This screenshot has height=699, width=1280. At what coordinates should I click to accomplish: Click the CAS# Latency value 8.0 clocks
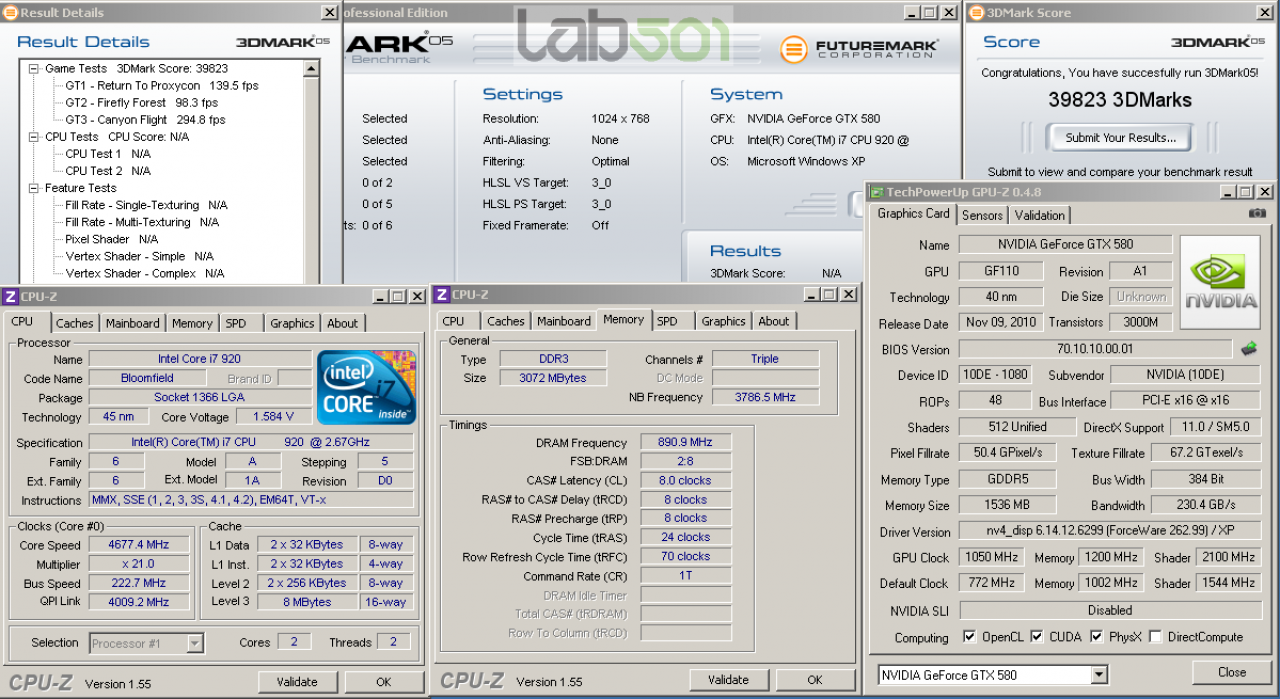(x=685, y=481)
